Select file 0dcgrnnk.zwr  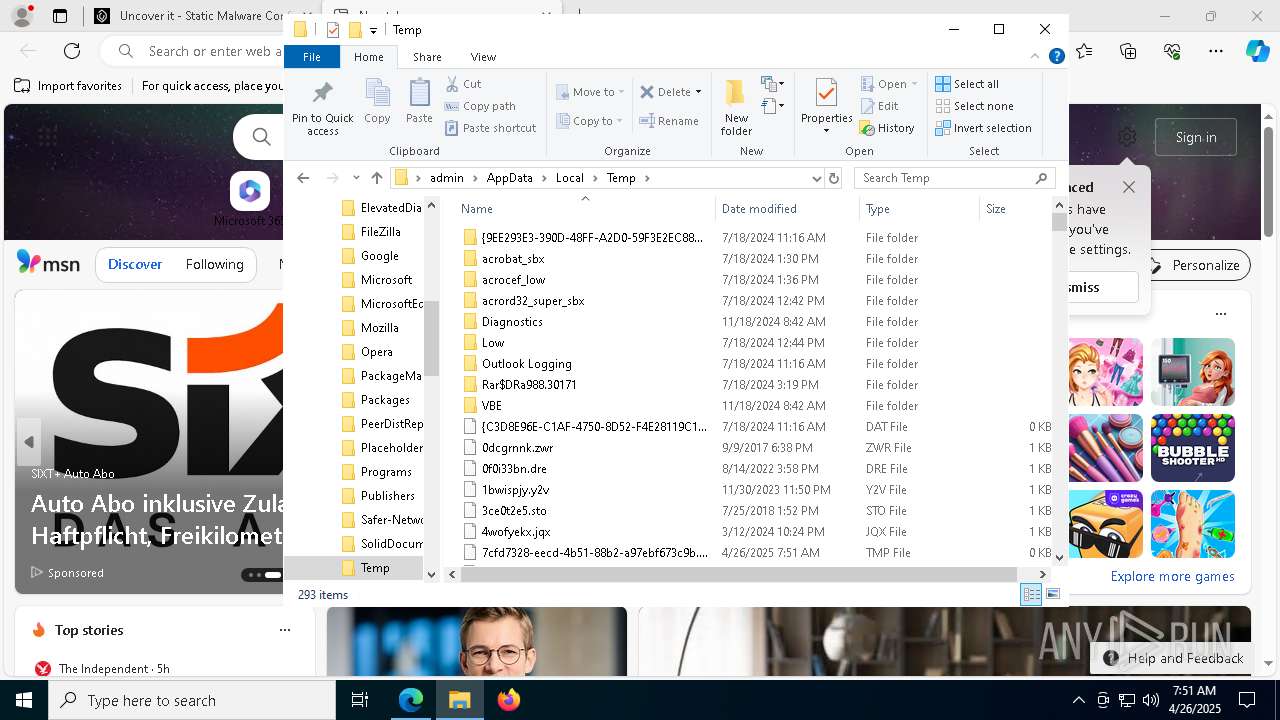(517, 448)
